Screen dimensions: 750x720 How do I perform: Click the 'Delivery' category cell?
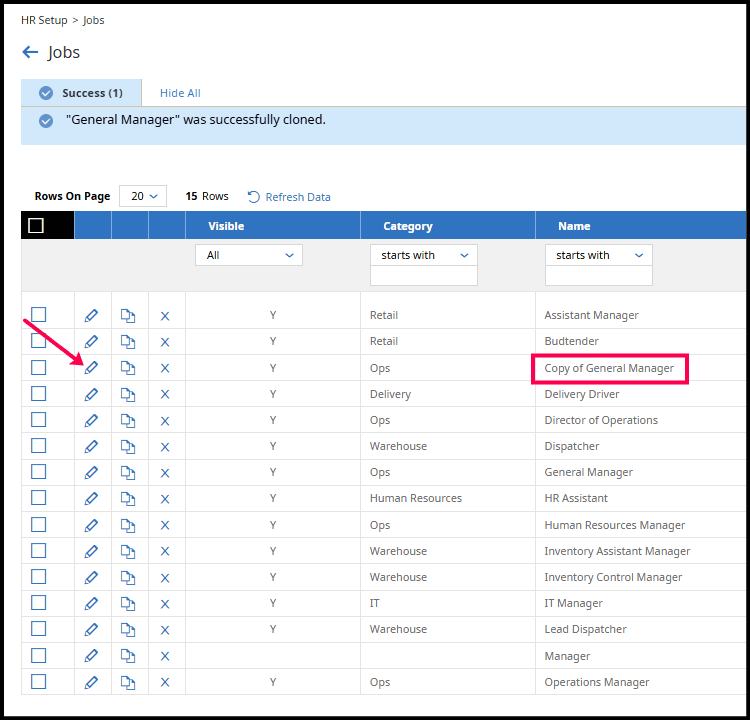pyautogui.click(x=390, y=394)
